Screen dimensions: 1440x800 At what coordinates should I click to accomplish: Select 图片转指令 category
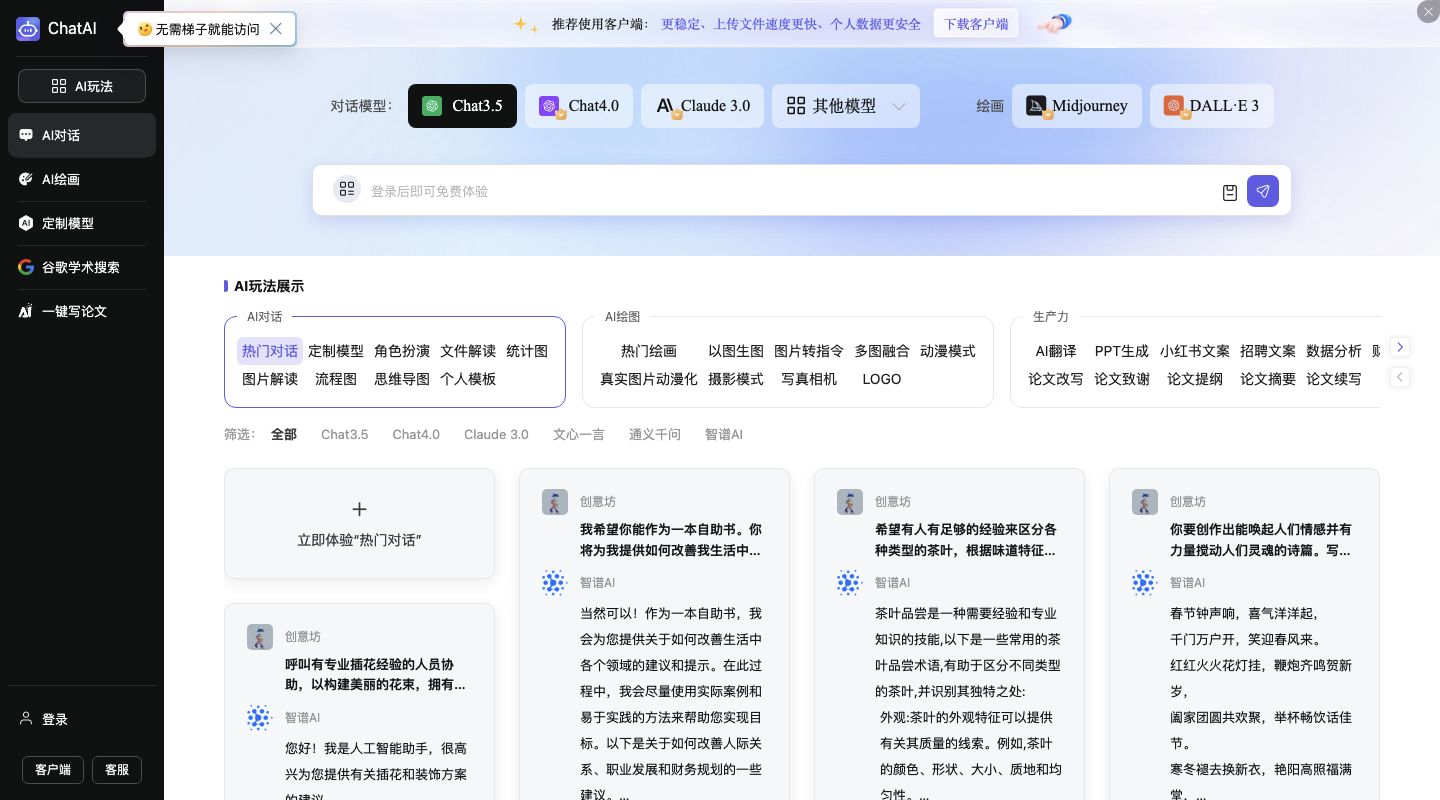point(809,351)
